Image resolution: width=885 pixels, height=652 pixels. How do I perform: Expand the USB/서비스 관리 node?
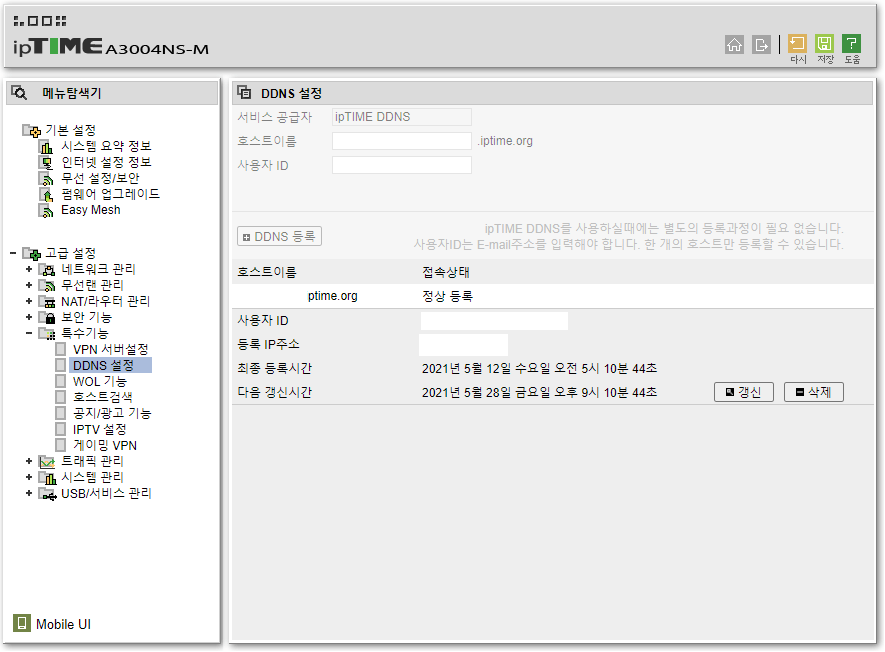pyautogui.click(x=29, y=493)
